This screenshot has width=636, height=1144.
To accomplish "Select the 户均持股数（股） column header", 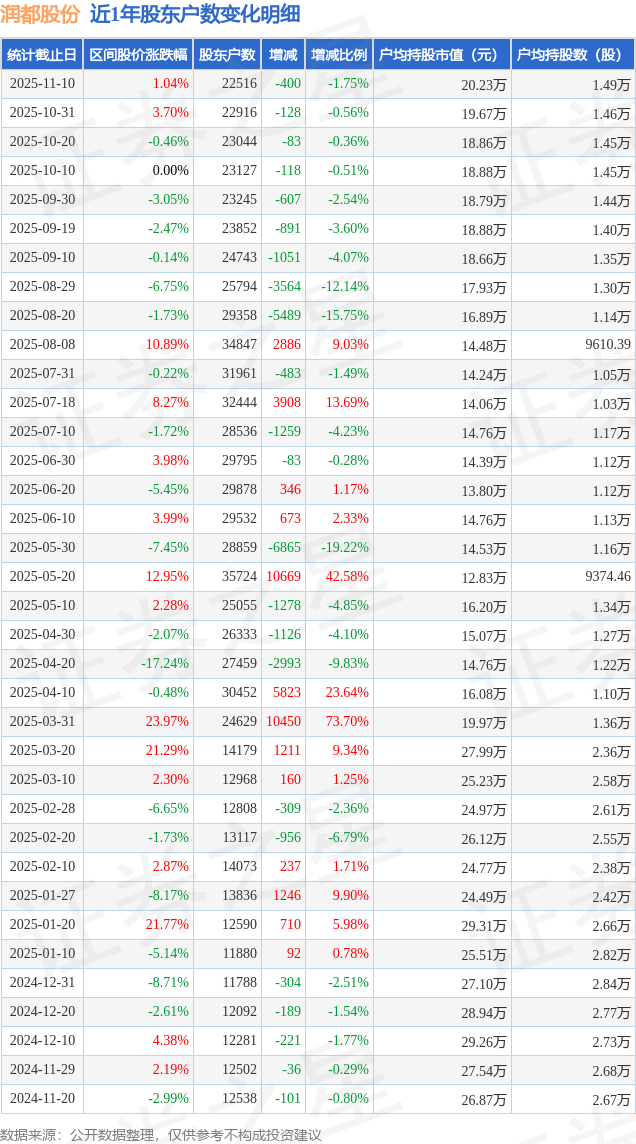I will (572, 55).
